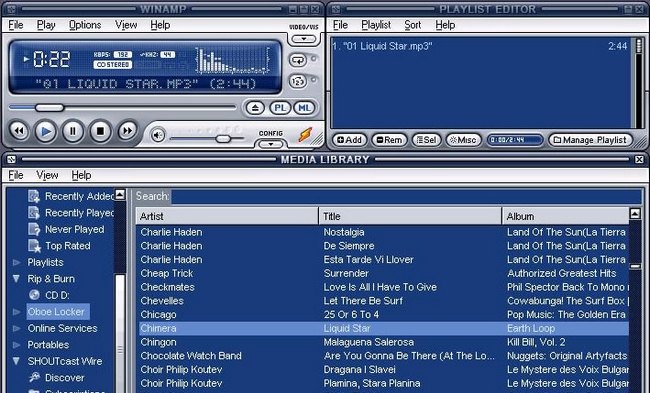Select the CD D: drive item
Image resolution: width=650 pixels, height=393 pixels.
pos(49,295)
